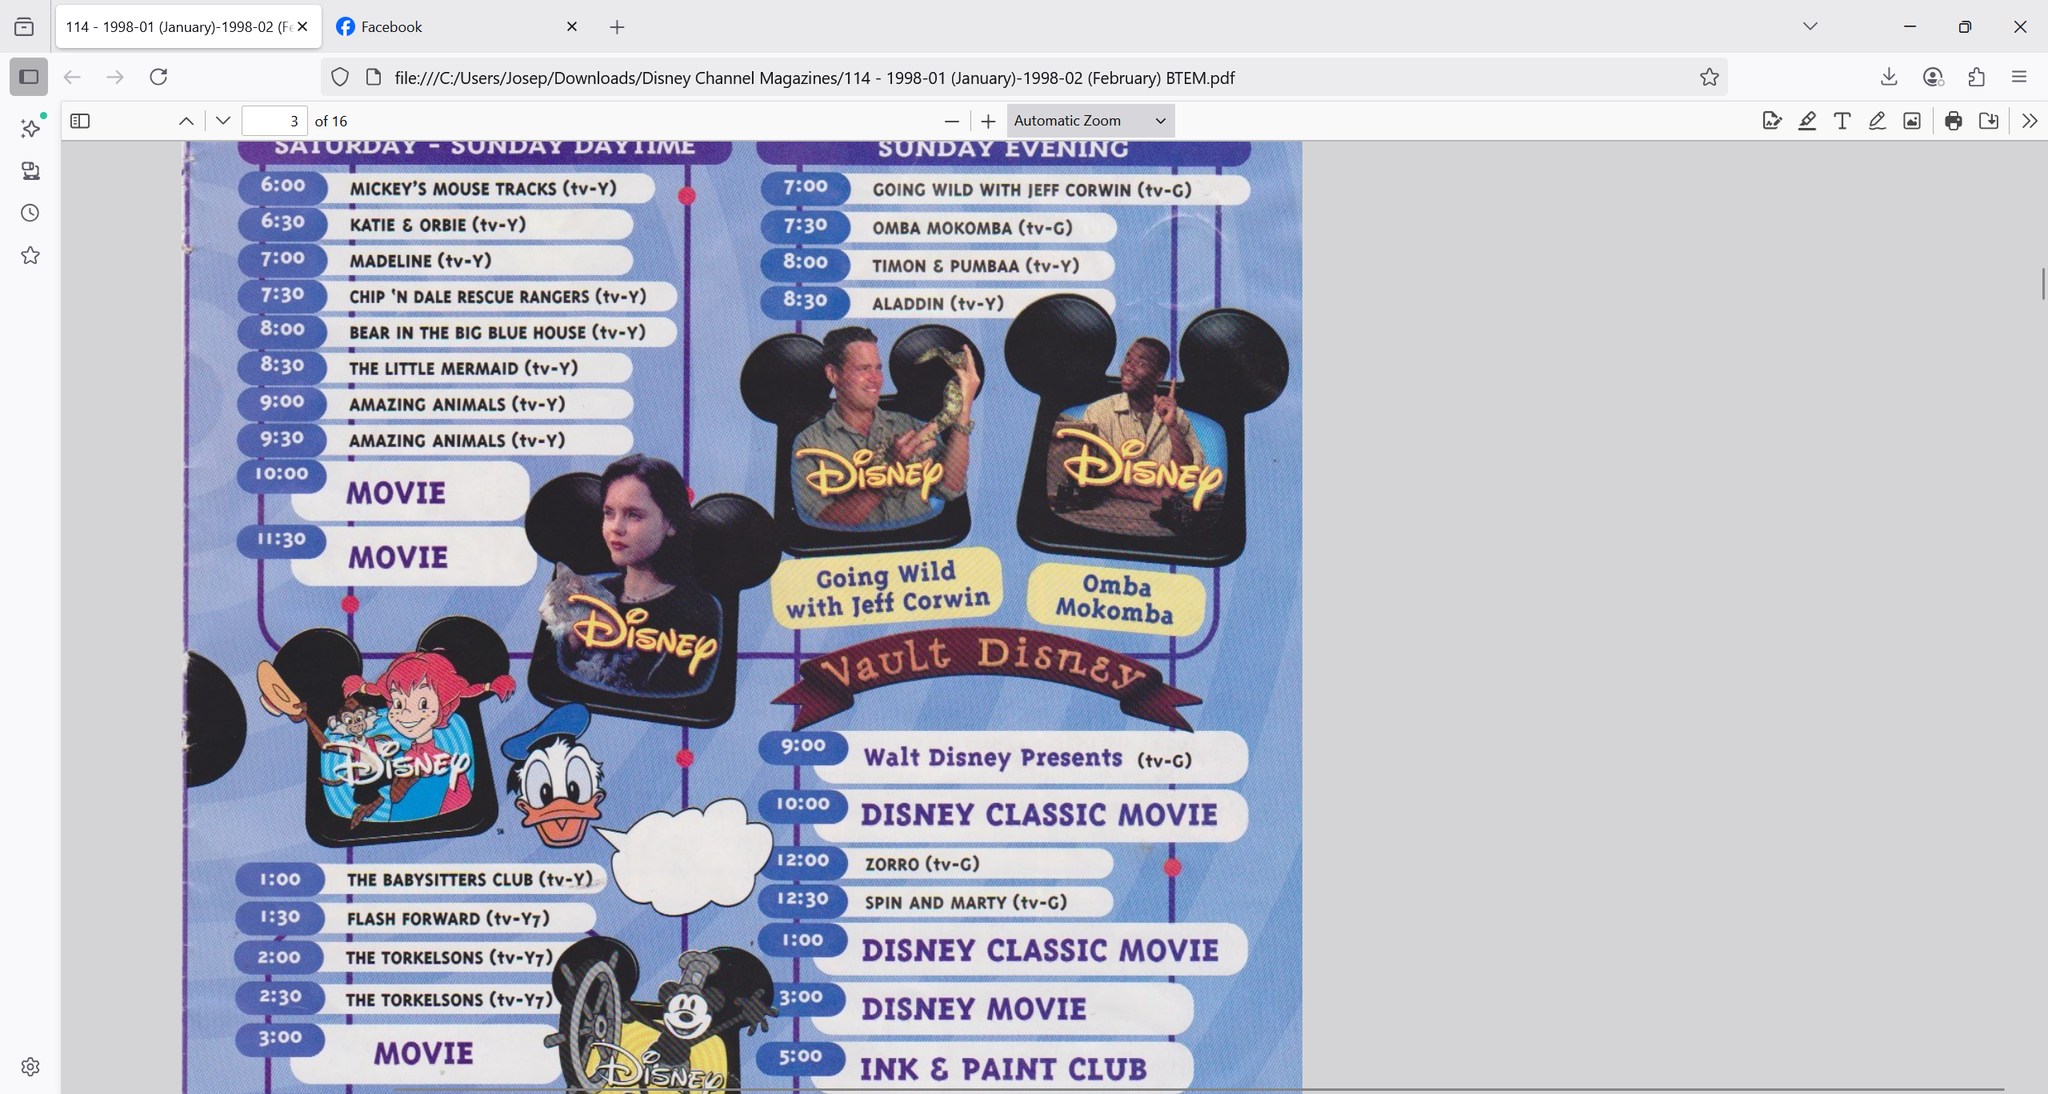Viewport: 2048px width, 1094px height.
Task: Expand the PDF viewer Tools menu
Action: 2029,121
